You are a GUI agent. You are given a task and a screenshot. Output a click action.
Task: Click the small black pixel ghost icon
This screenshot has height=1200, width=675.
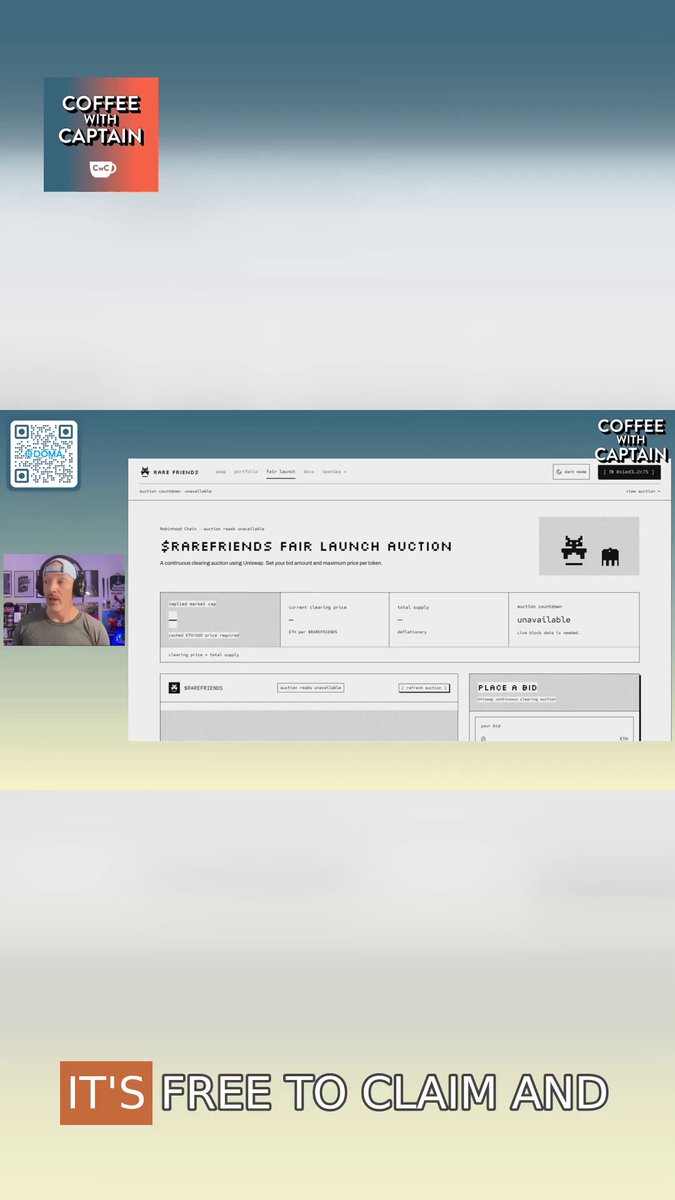click(610, 557)
